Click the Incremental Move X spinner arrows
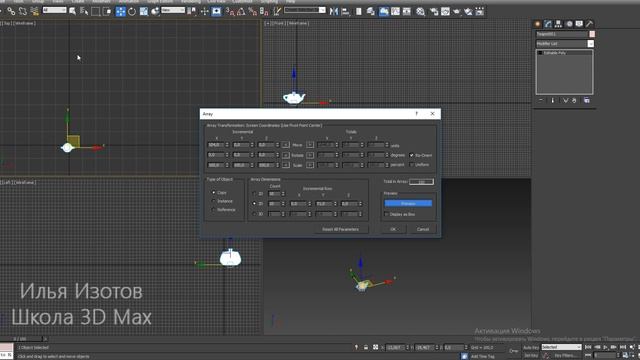Viewport: 640px width, 360px height. point(227,145)
